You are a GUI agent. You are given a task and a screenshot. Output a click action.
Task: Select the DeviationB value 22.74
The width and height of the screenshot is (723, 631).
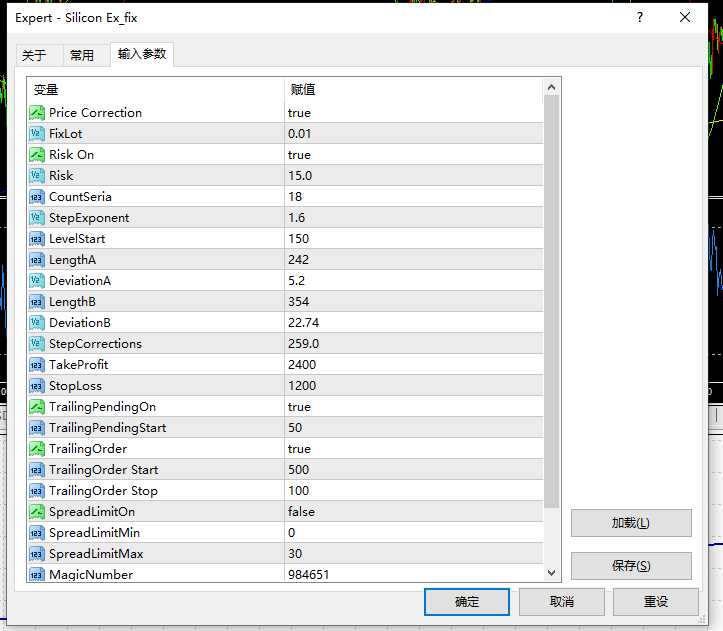click(x=303, y=323)
